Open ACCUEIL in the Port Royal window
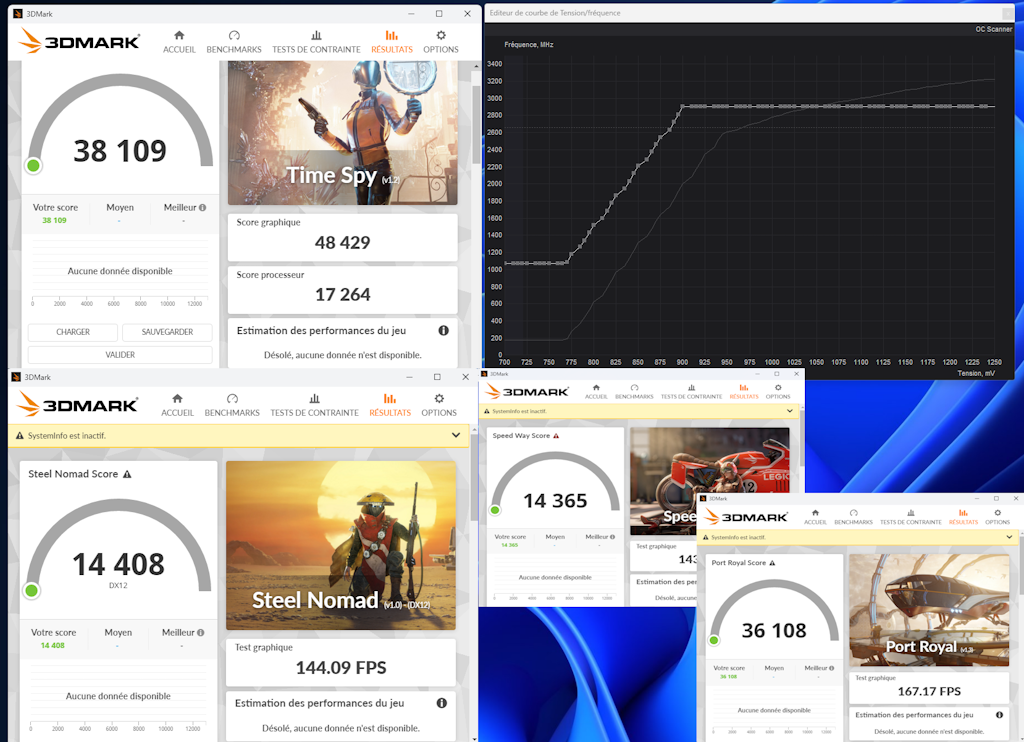The width and height of the screenshot is (1024, 742). tap(815, 517)
